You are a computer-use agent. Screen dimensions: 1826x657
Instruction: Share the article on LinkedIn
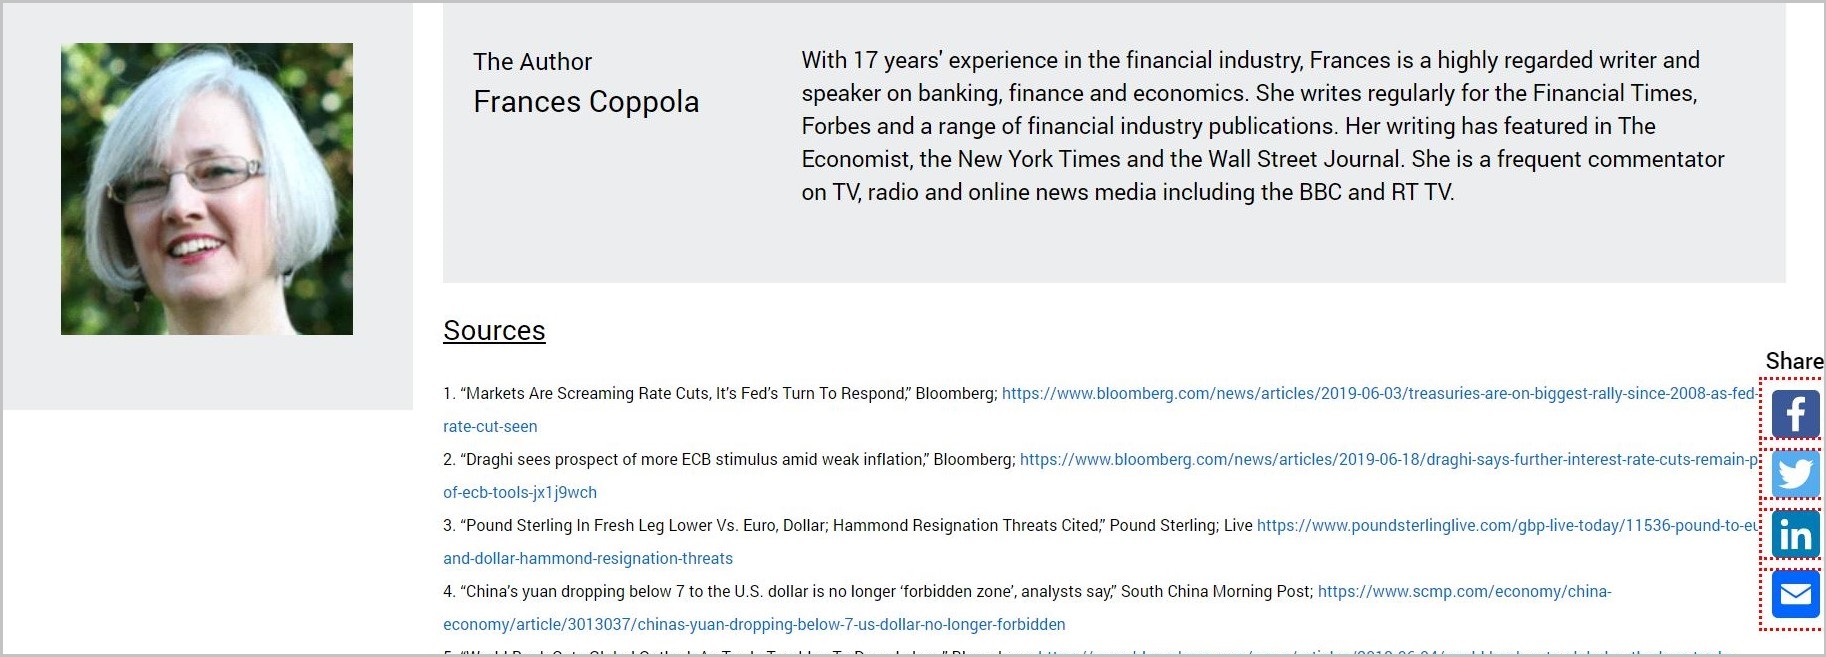[x=1794, y=534]
